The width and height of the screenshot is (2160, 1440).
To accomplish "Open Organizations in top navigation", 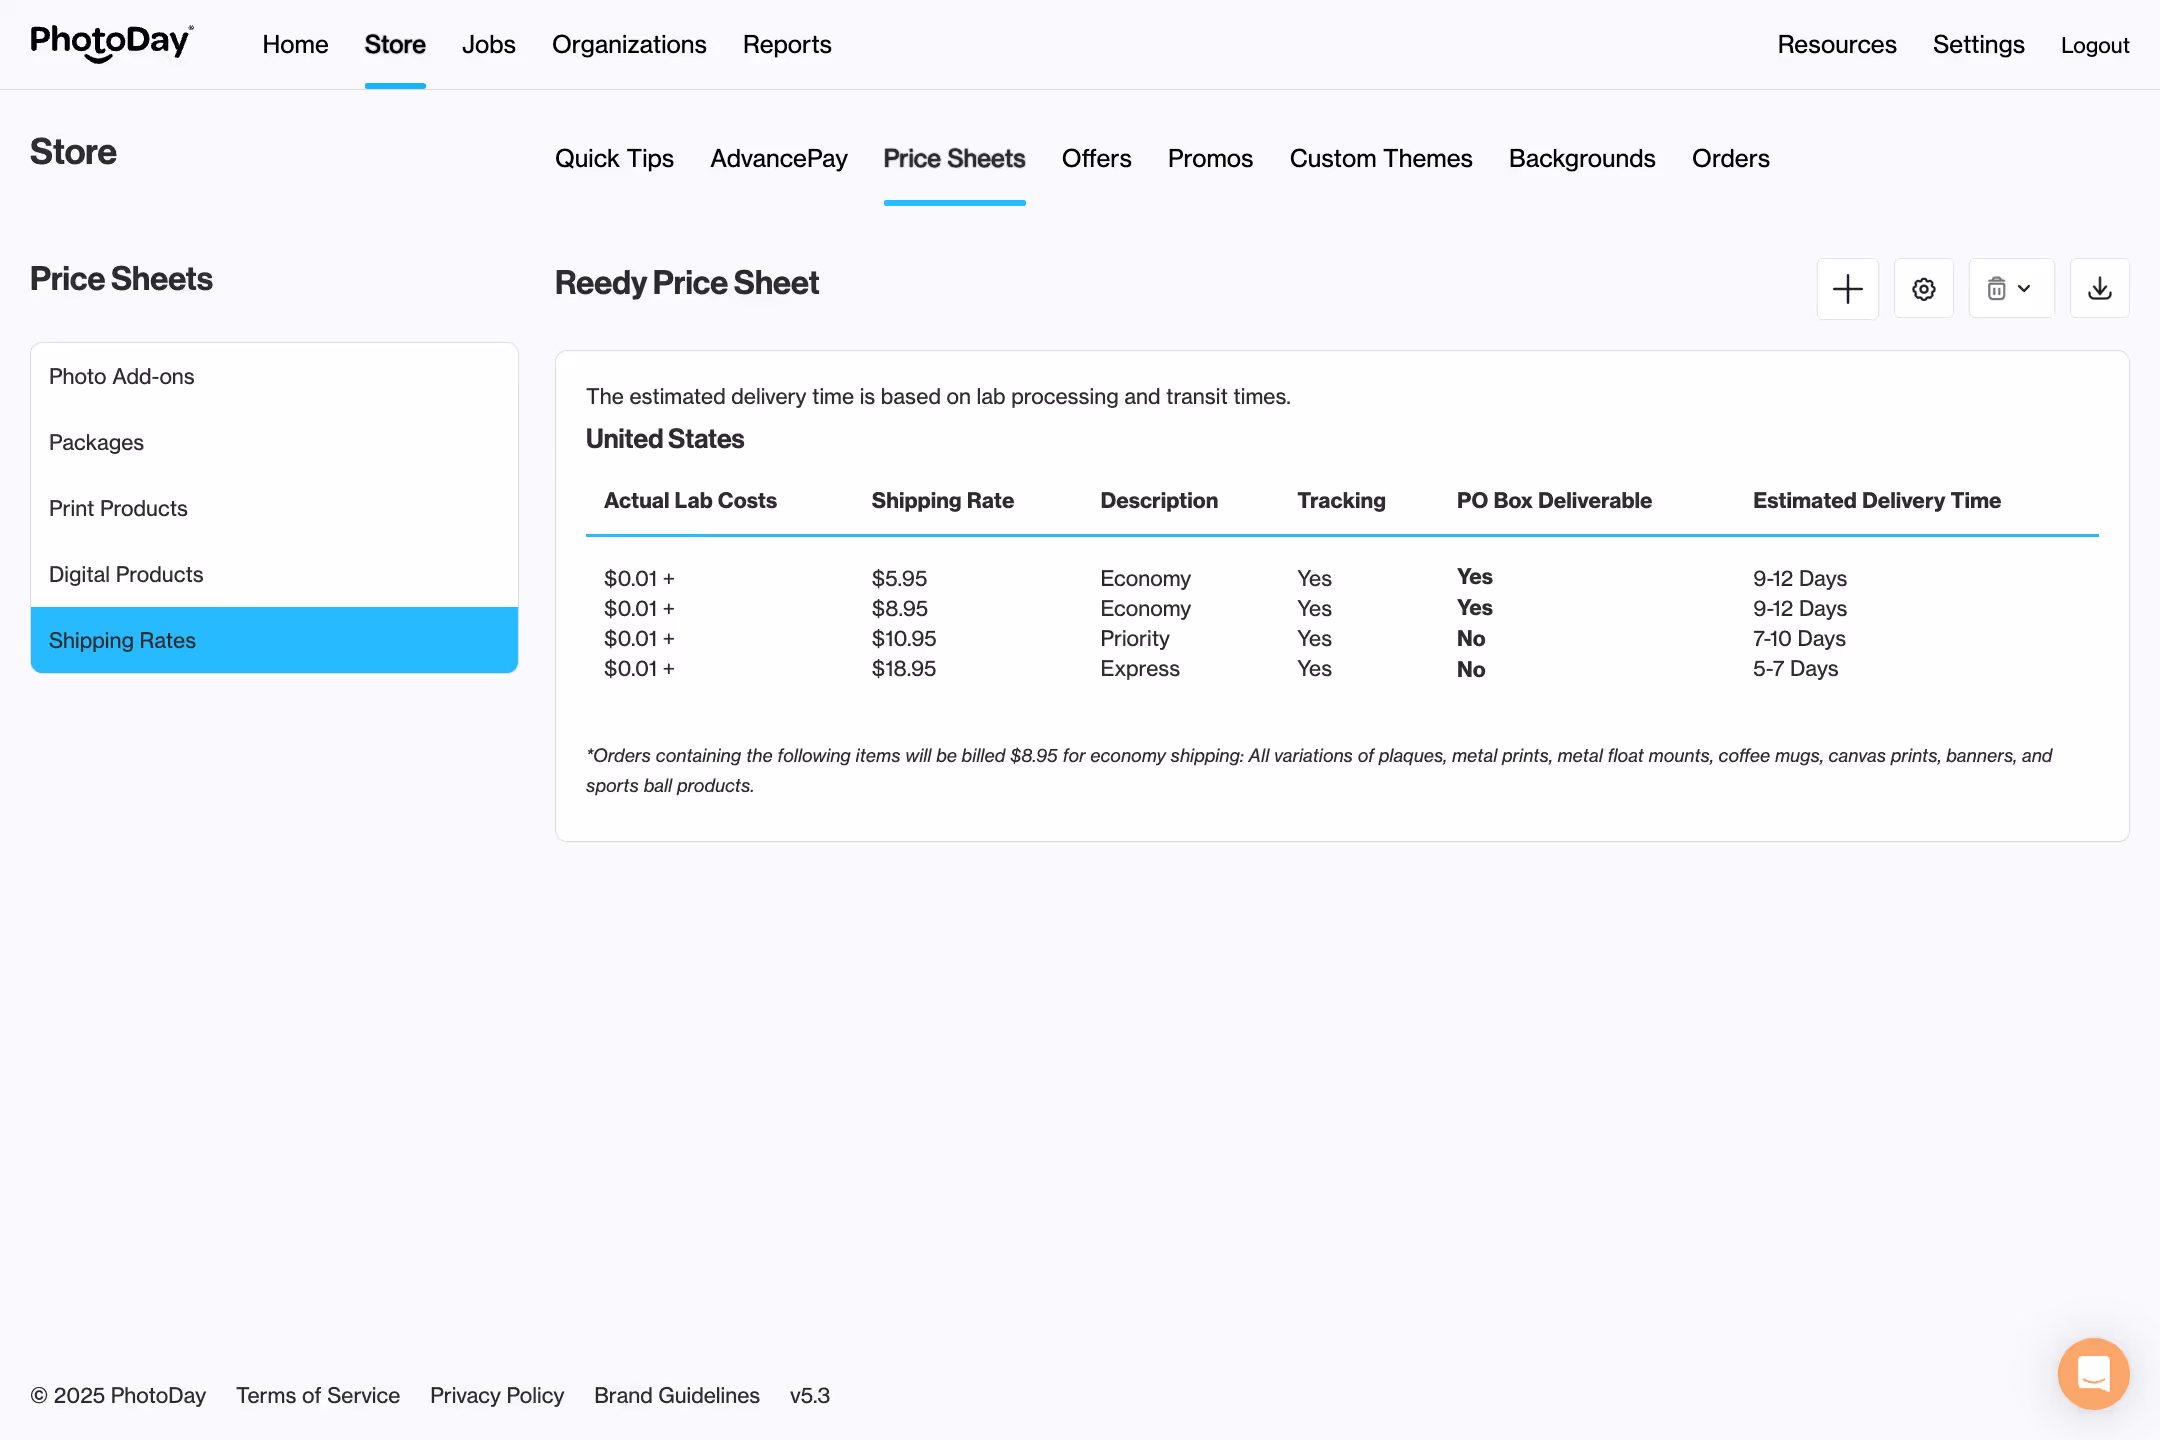I will pyautogui.click(x=629, y=45).
